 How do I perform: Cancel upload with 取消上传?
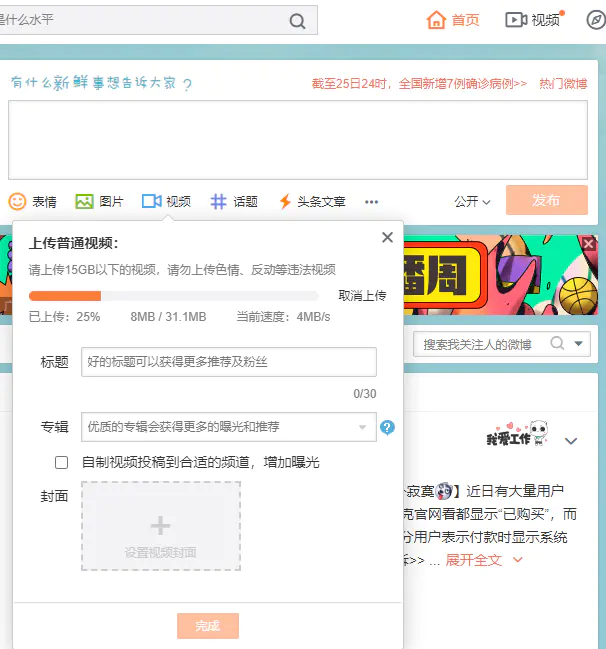[x=362, y=296]
